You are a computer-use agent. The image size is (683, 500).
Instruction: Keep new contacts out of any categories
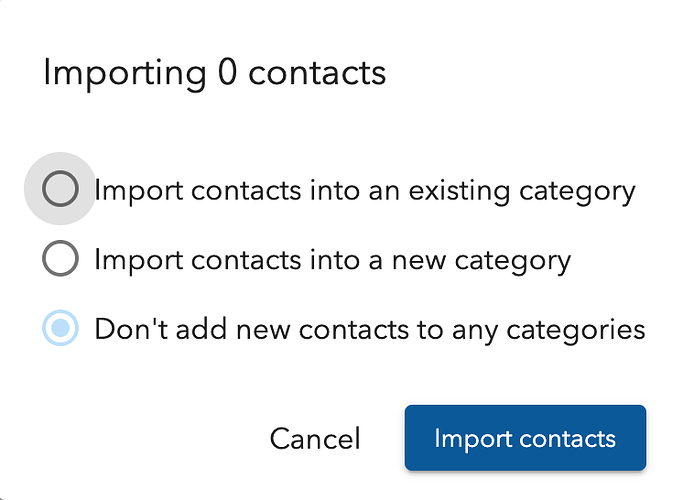coord(60,328)
